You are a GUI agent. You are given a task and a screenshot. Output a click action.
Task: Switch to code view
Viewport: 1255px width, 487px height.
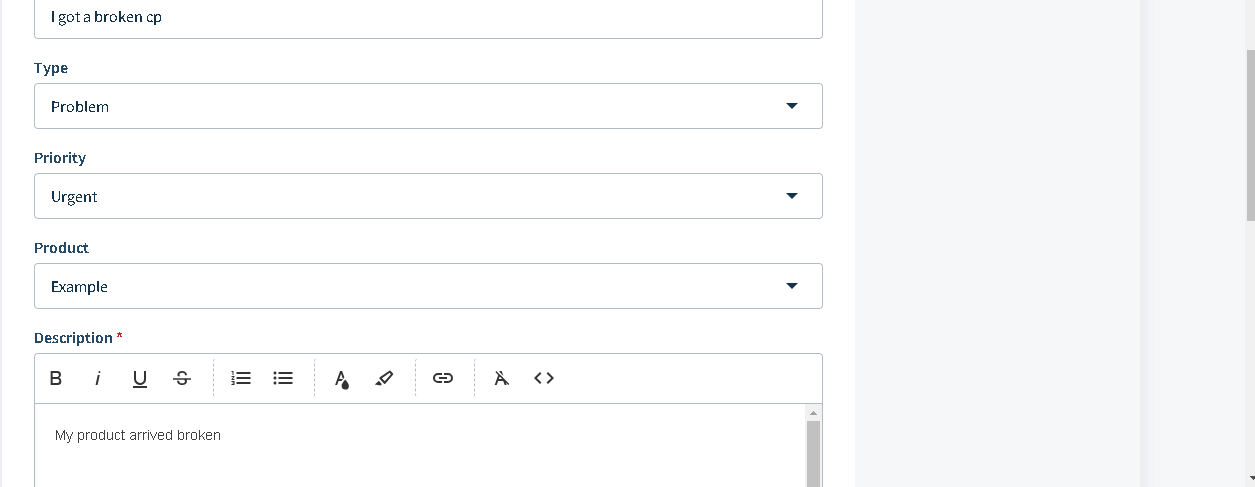544,378
